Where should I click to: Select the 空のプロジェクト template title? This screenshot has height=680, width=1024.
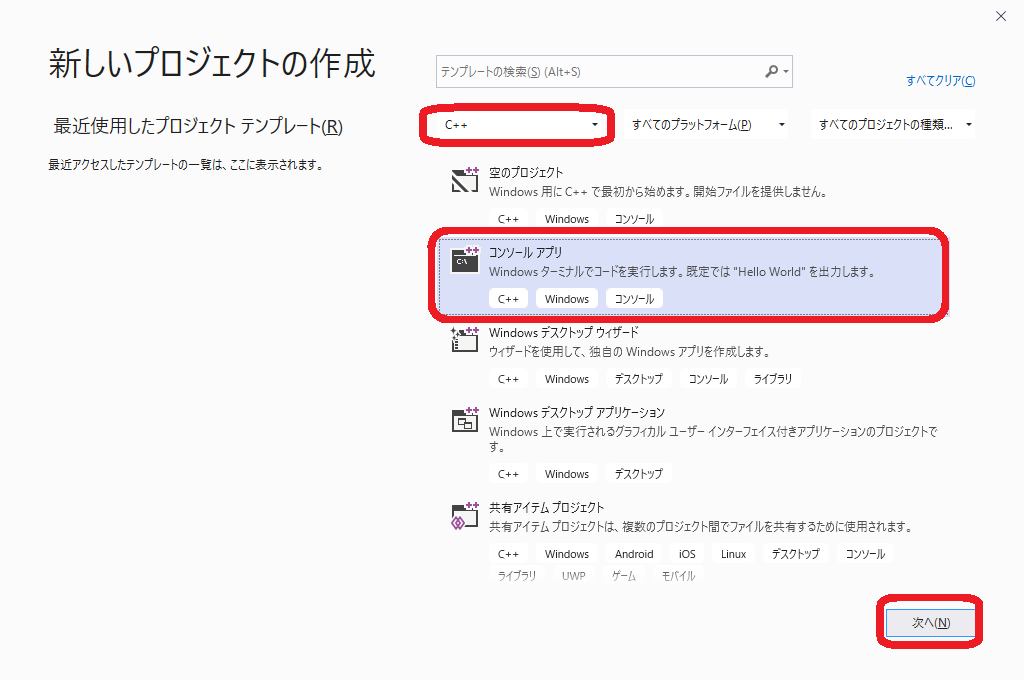[x=526, y=173]
